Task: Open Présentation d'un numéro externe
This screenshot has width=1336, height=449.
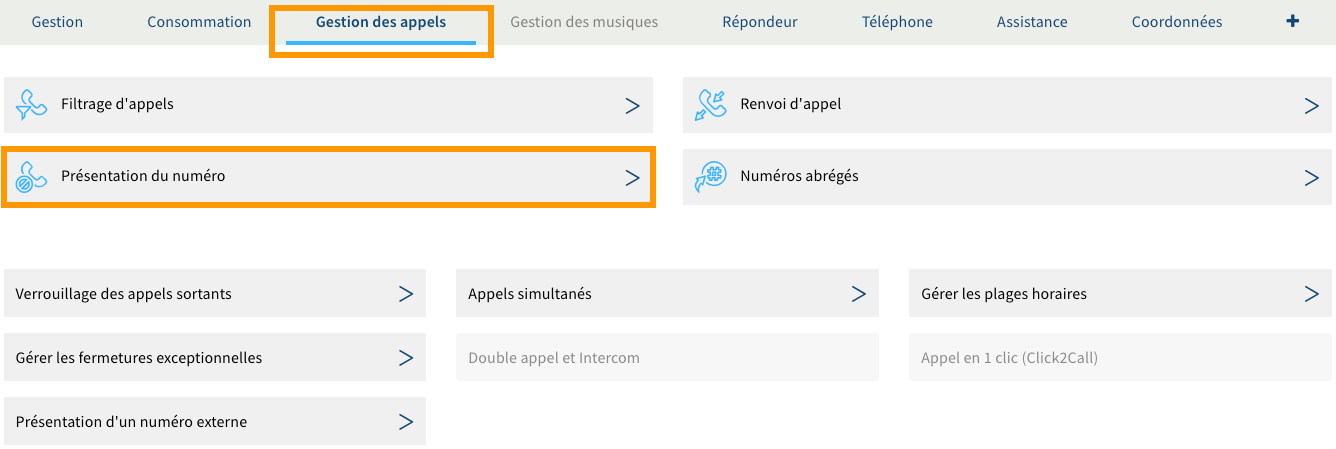Action: coord(131,422)
